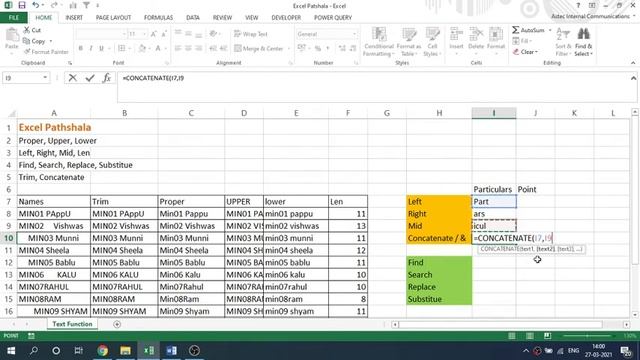This screenshot has height=360, width=640.
Task: Click the Cut scissors button
Action: coord(32,30)
